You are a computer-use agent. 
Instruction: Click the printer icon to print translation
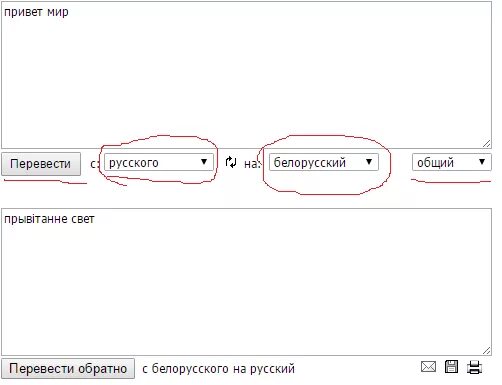coord(474,367)
